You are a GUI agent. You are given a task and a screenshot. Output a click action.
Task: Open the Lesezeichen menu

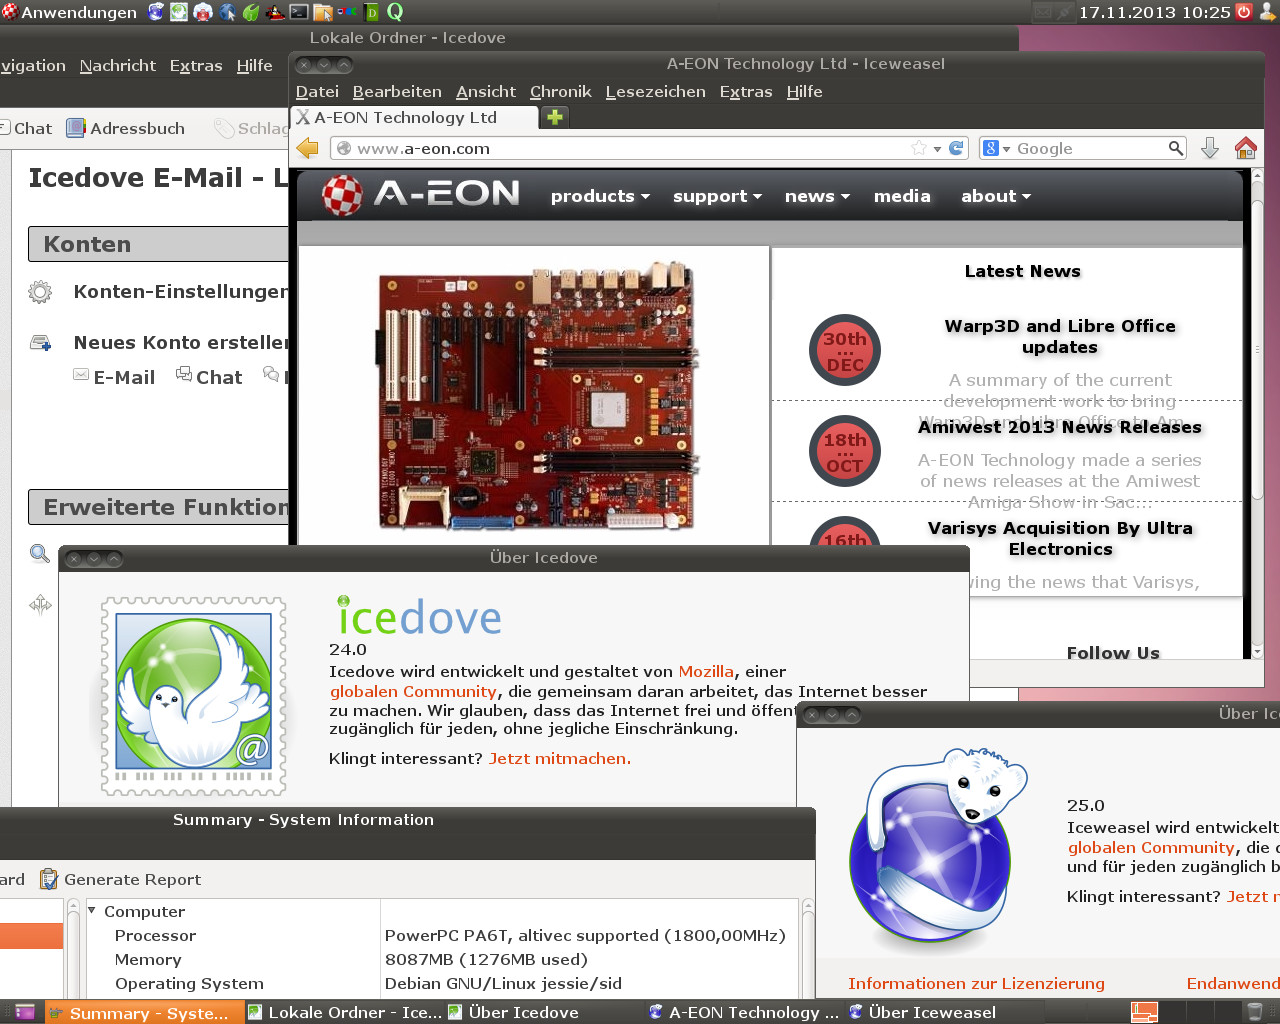[655, 91]
